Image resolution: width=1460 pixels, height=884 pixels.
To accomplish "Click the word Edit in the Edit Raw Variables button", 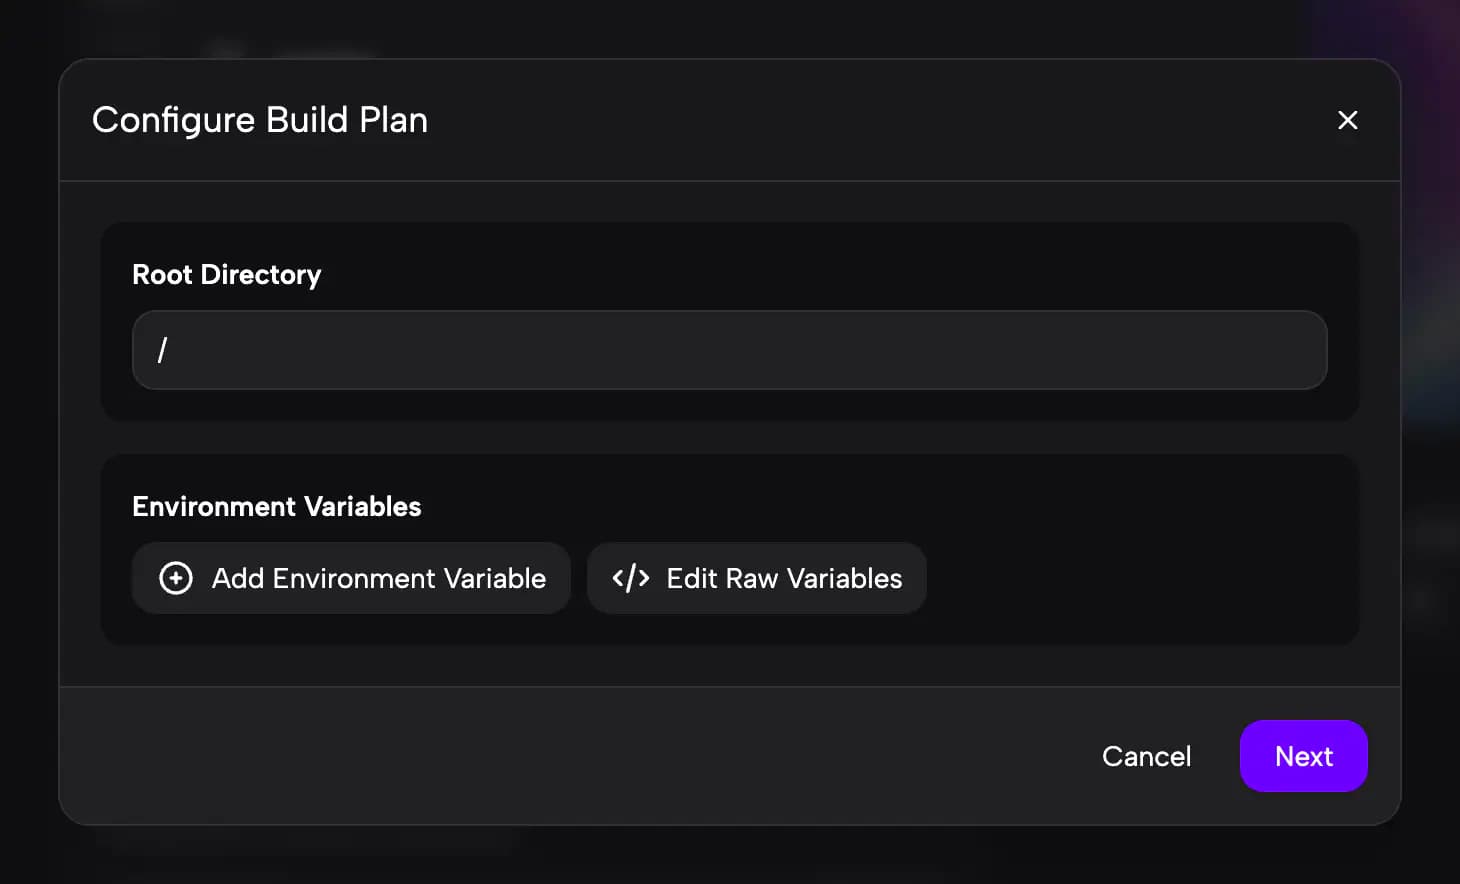I will 692,578.
